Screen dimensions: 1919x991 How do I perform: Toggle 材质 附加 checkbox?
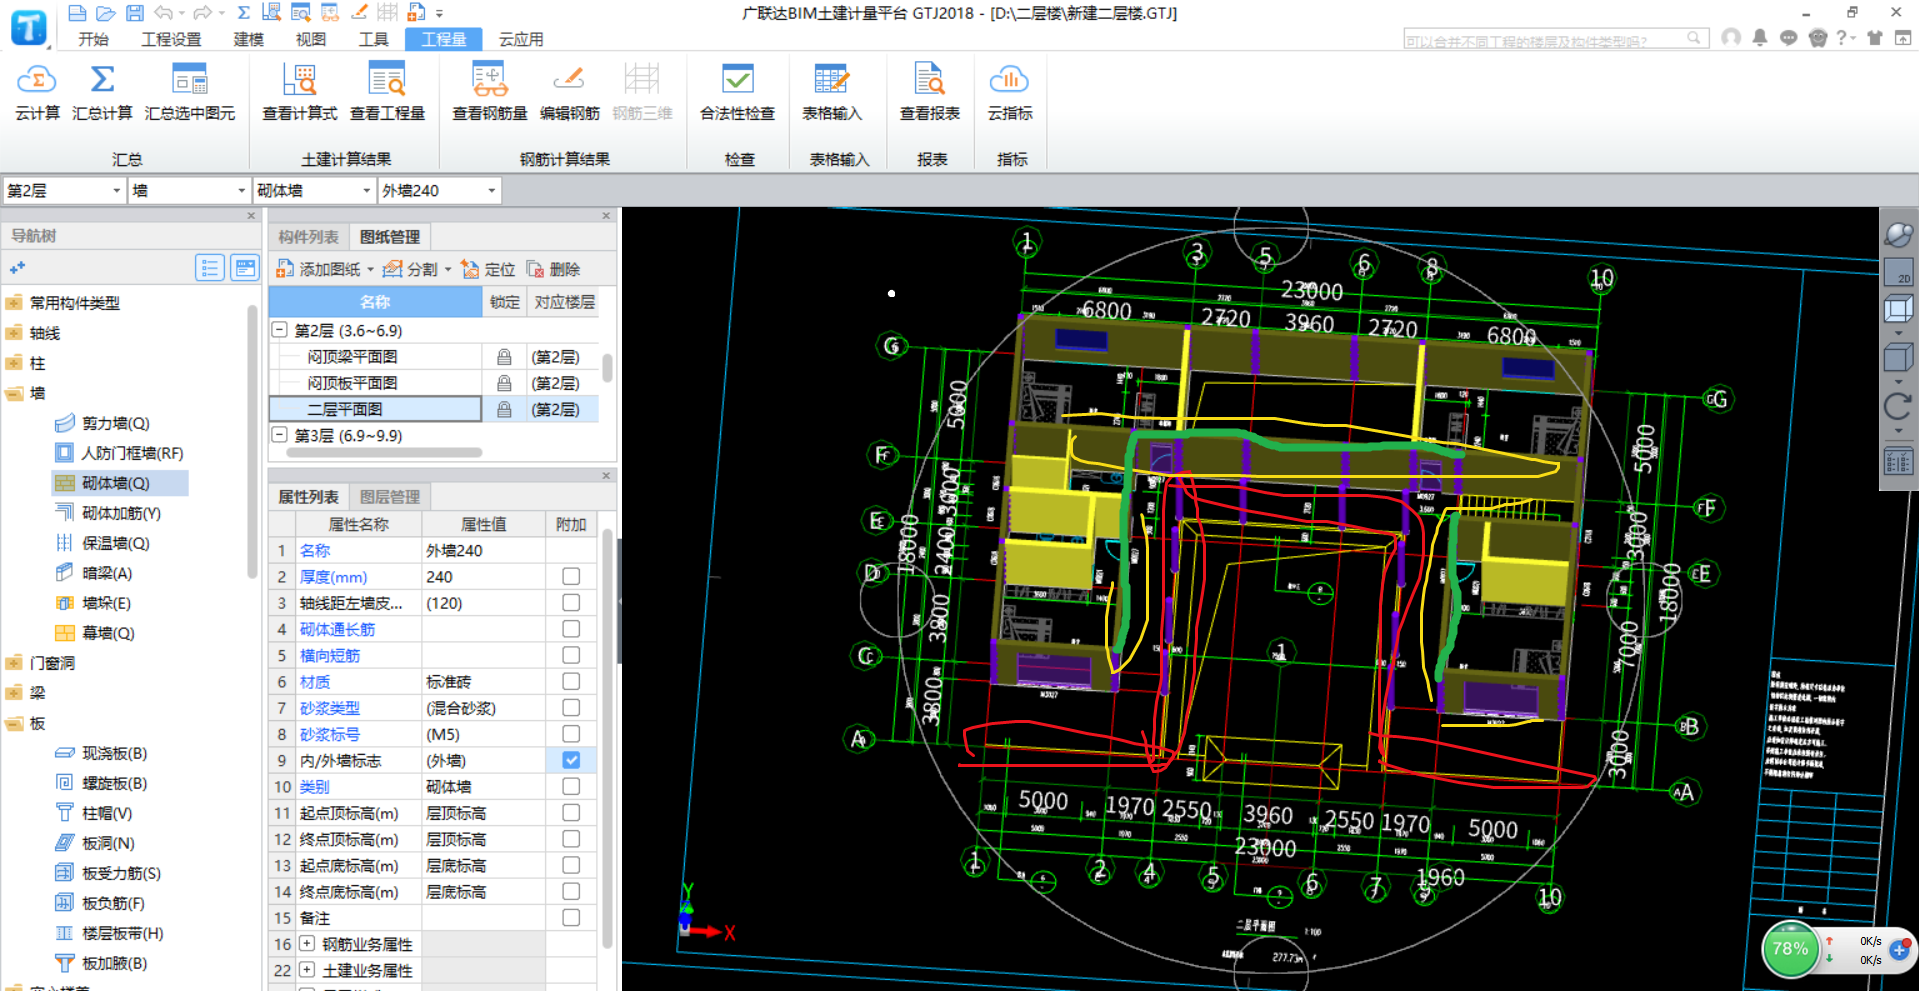point(571,681)
